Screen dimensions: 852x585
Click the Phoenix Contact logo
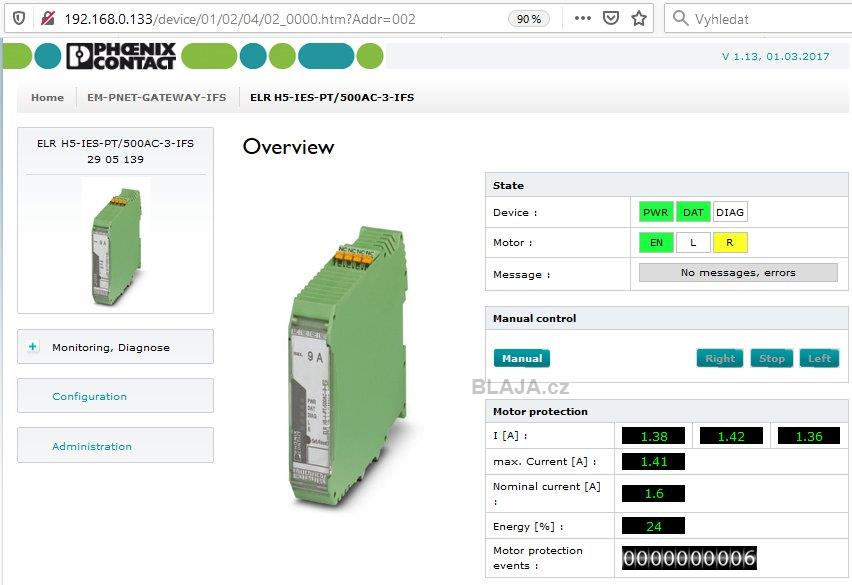(121, 56)
